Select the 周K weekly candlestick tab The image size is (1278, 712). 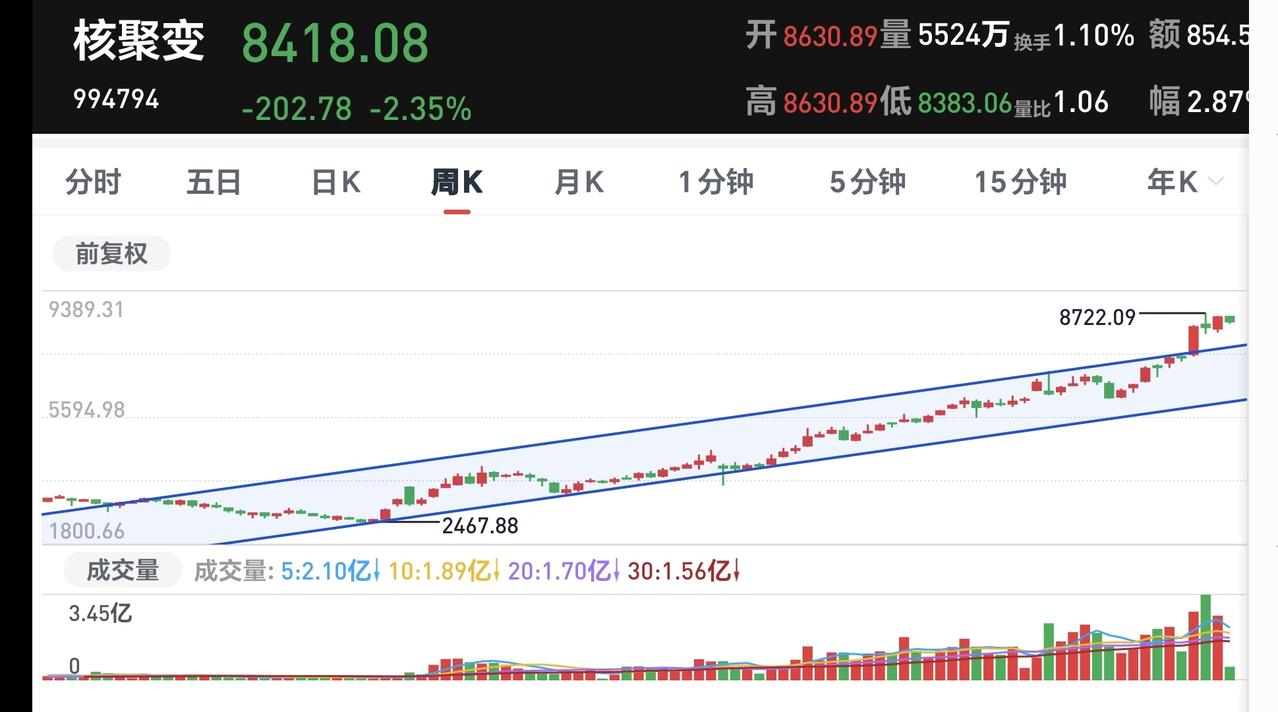pos(457,182)
